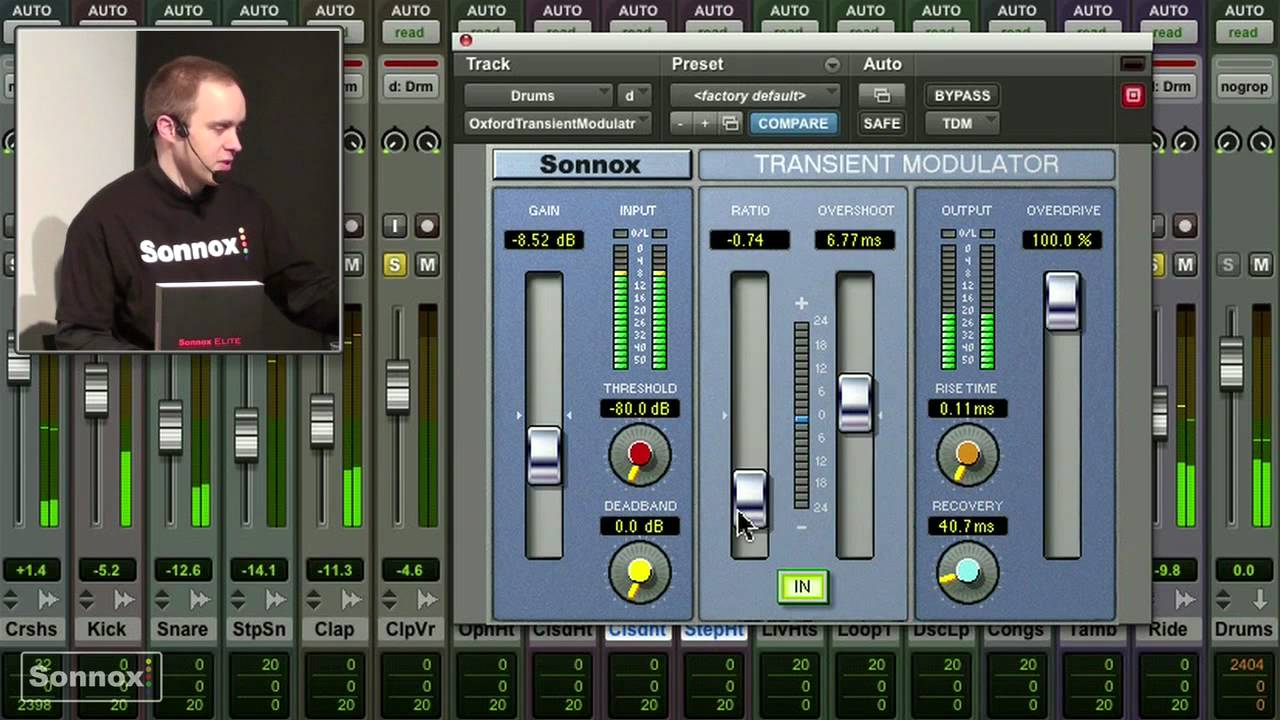Screen dimensions: 1280x720
Task: Open automation mode read on Drums track
Action: pyautogui.click(x=1243, y=32)
